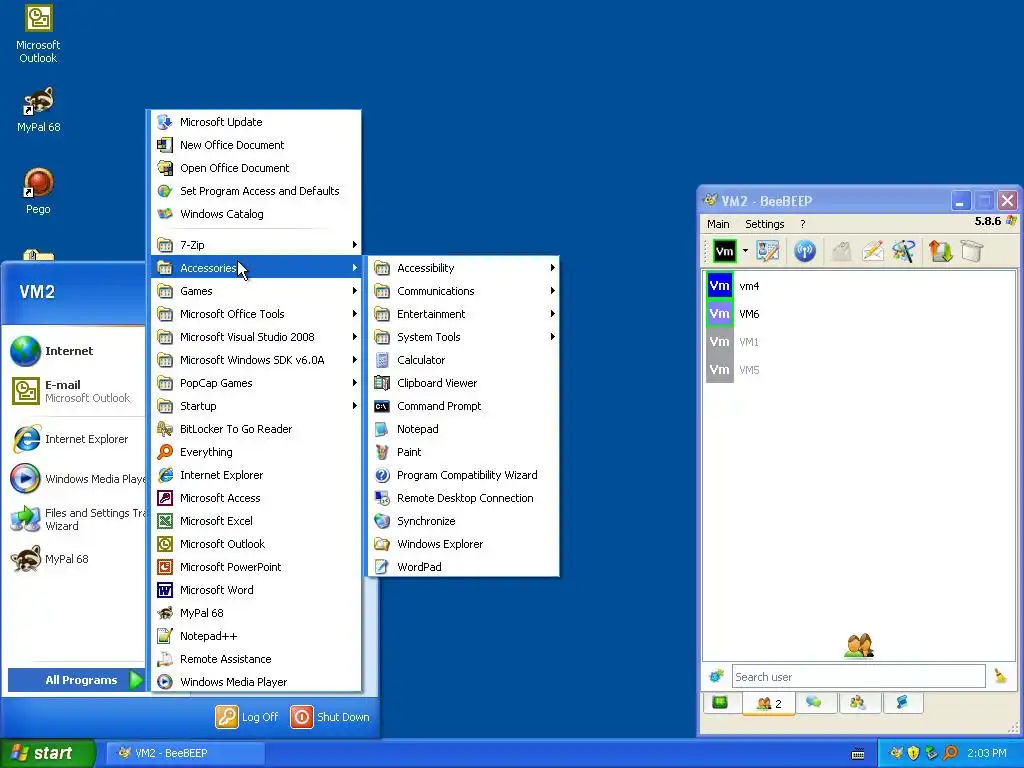Open the groups tab in BeeBEEP
Screen dimensions: 1024x768
(857, 703)
